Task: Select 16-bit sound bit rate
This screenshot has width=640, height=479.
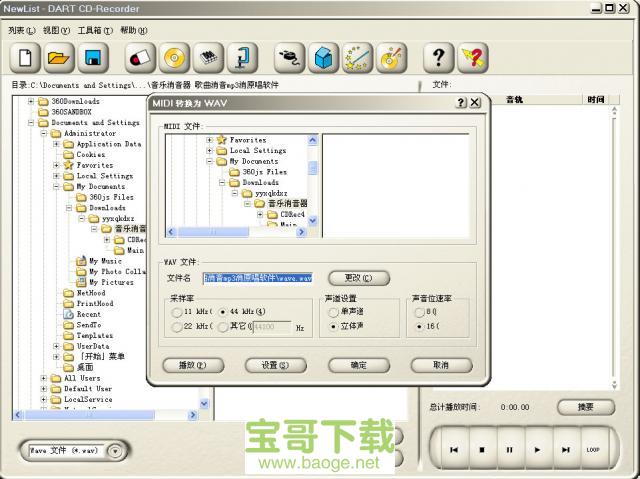Action: [x=420, y=326]
